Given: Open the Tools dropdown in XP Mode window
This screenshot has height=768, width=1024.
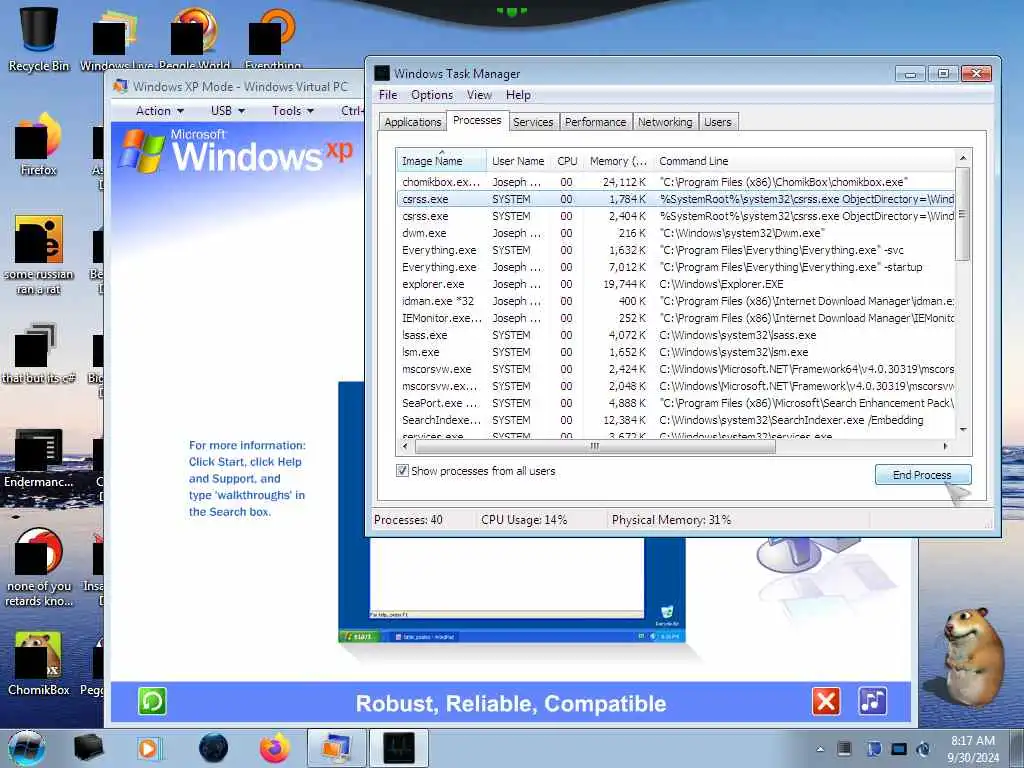Looking at the screenshot, I should 293,111.
